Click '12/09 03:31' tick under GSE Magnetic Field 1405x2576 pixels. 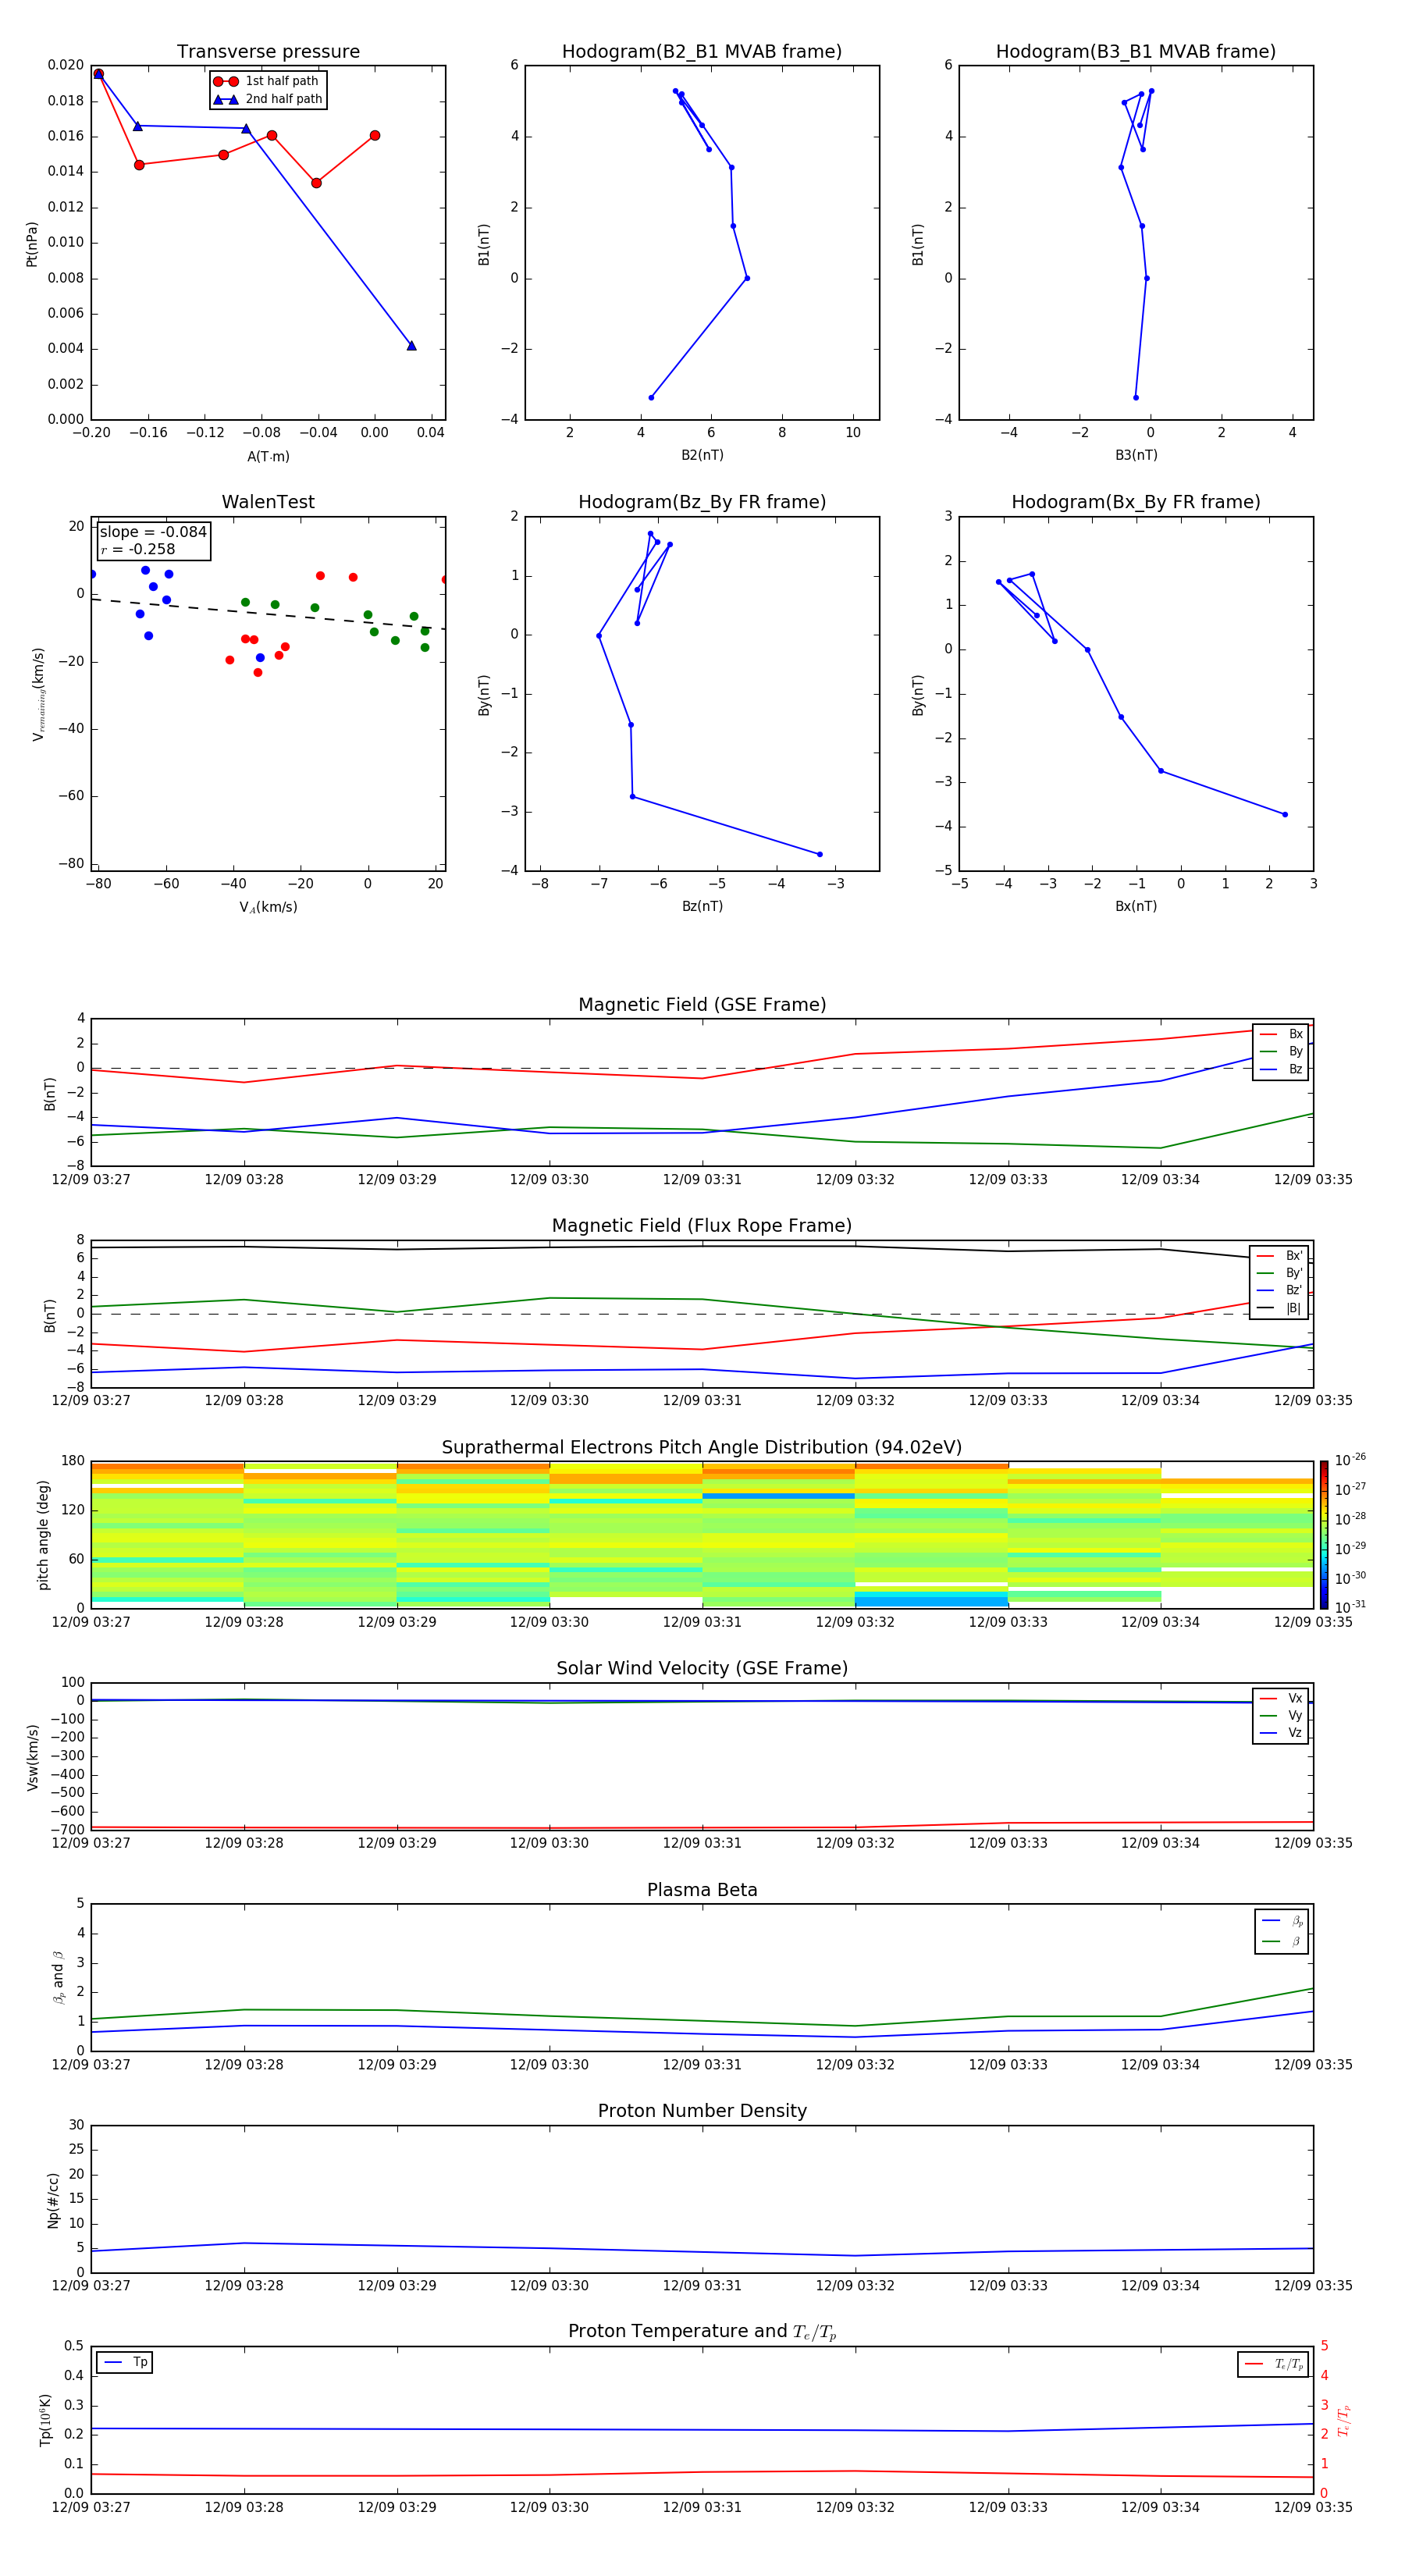(x=702, y=1180)
